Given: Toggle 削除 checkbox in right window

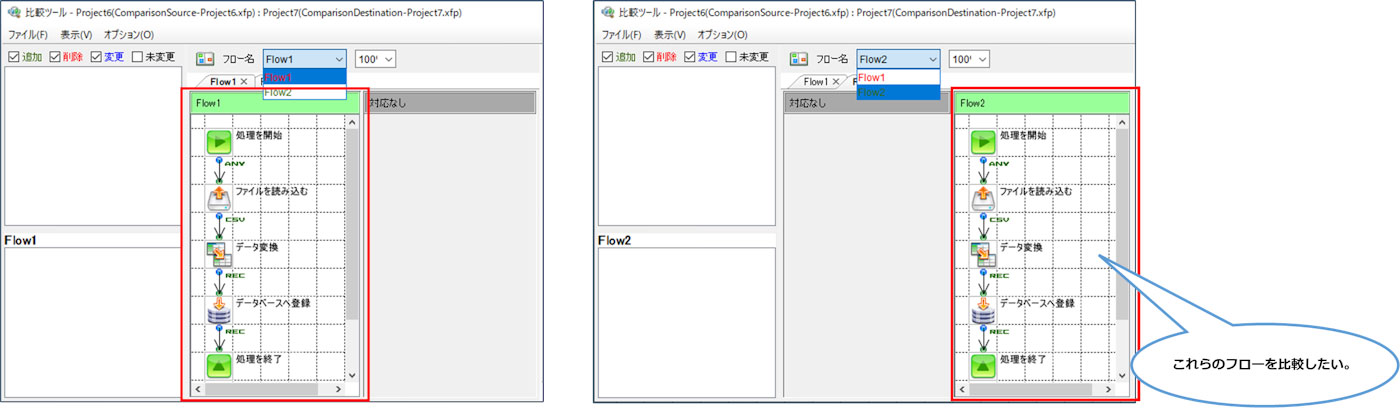Looking at the screenshot, I should (650, 57).
